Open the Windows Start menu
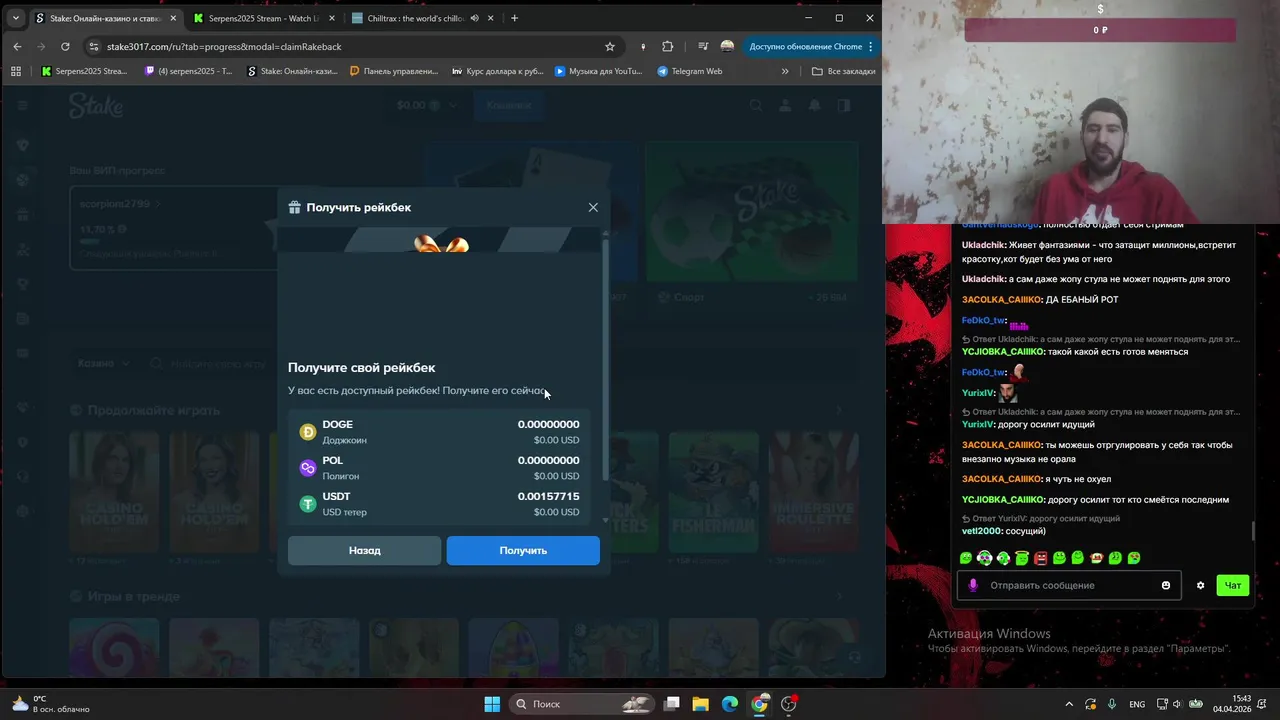The height and width of the screenshot is (720, 1280). (492, 704)
